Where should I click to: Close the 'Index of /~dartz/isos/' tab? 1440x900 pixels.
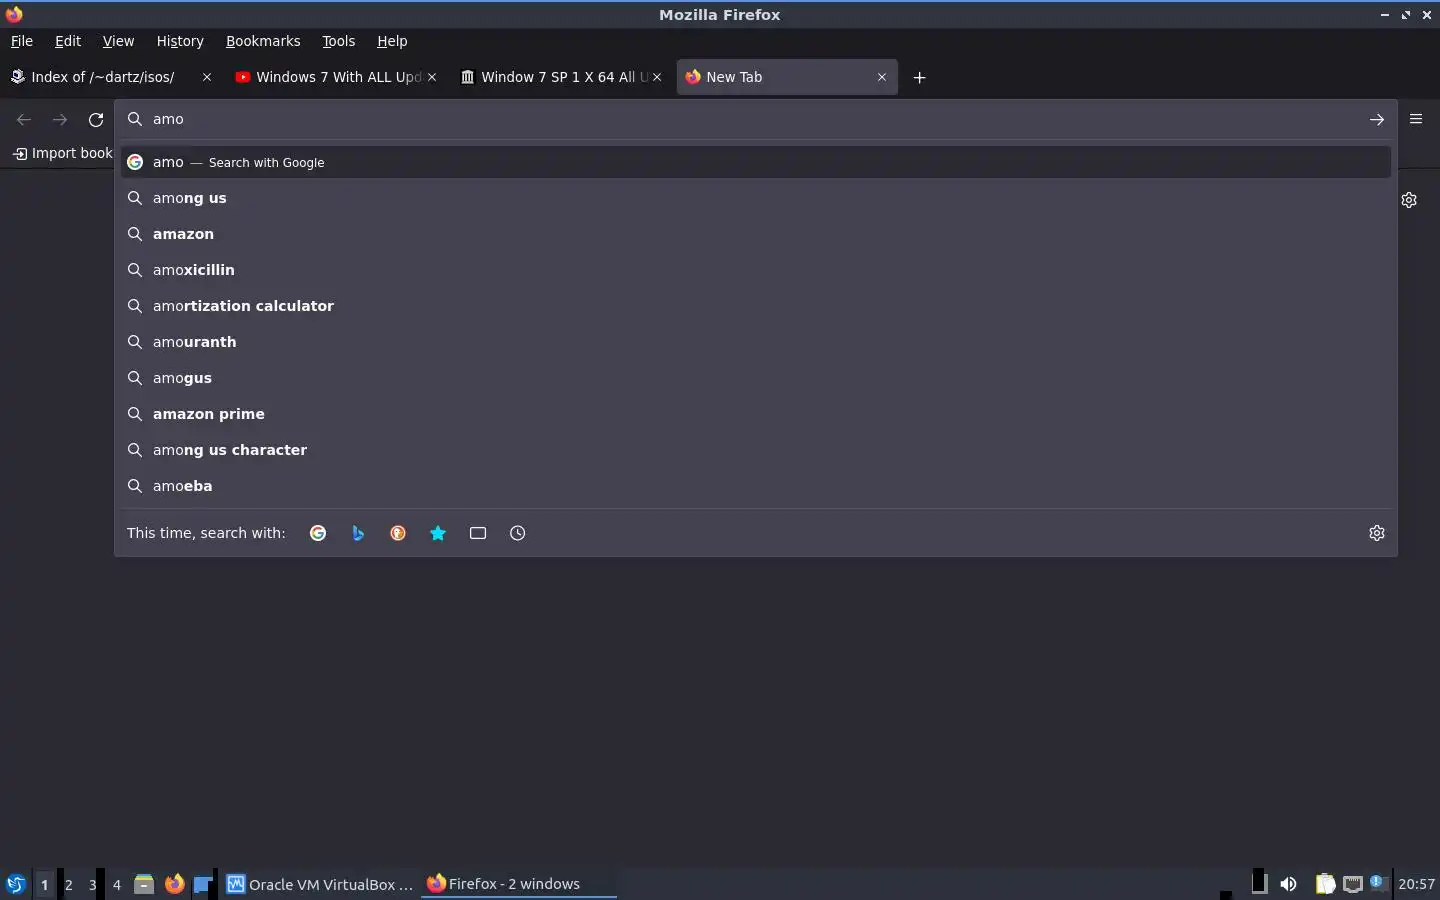point(207,77)
